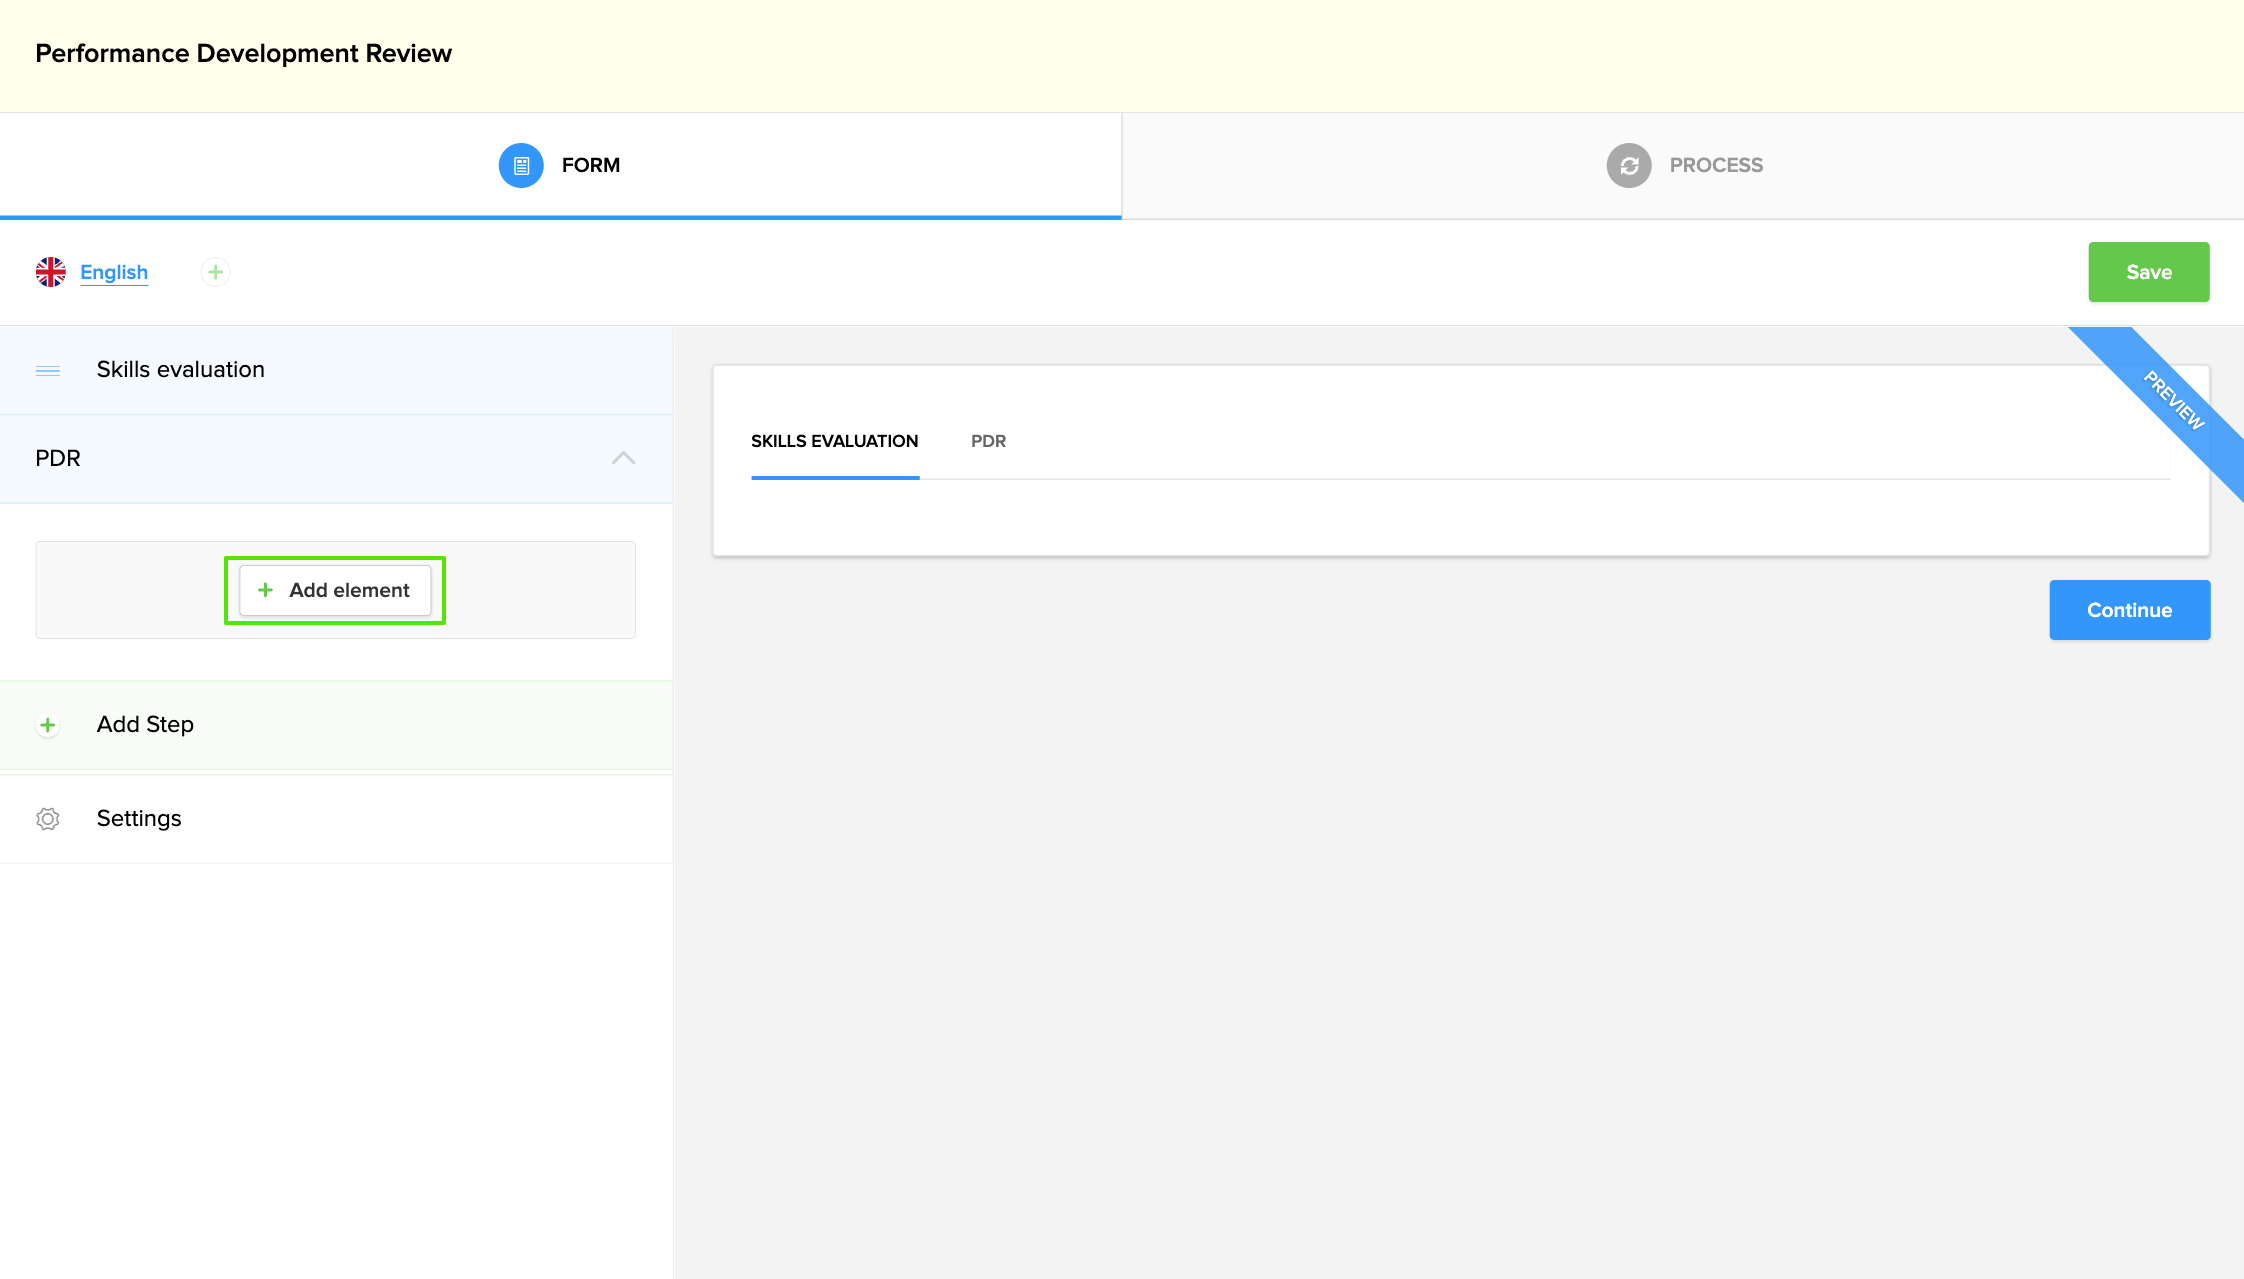Click the Add Step row label
2244x1279 pixels.
(145, 725)
